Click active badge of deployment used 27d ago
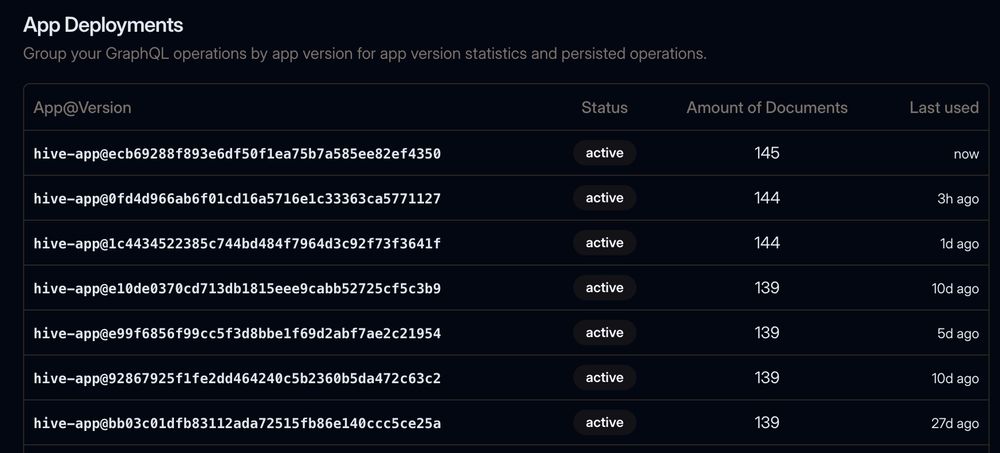Screen dimensions: 1000x453 tap(605, 423)
